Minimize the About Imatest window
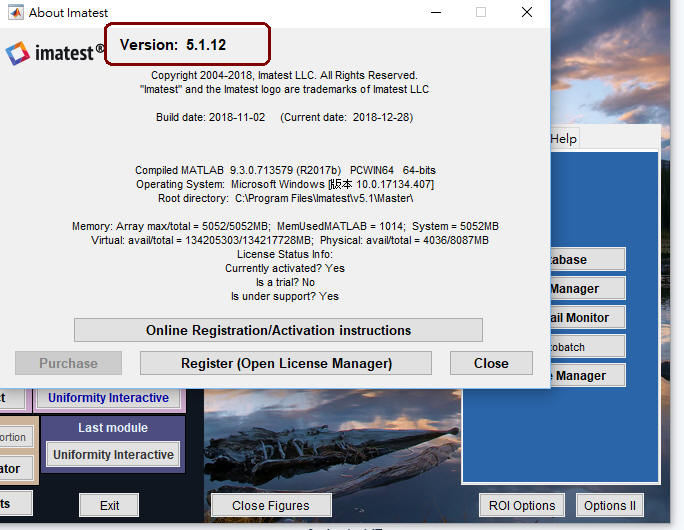 pyautogui.click(x=436, y=12)
